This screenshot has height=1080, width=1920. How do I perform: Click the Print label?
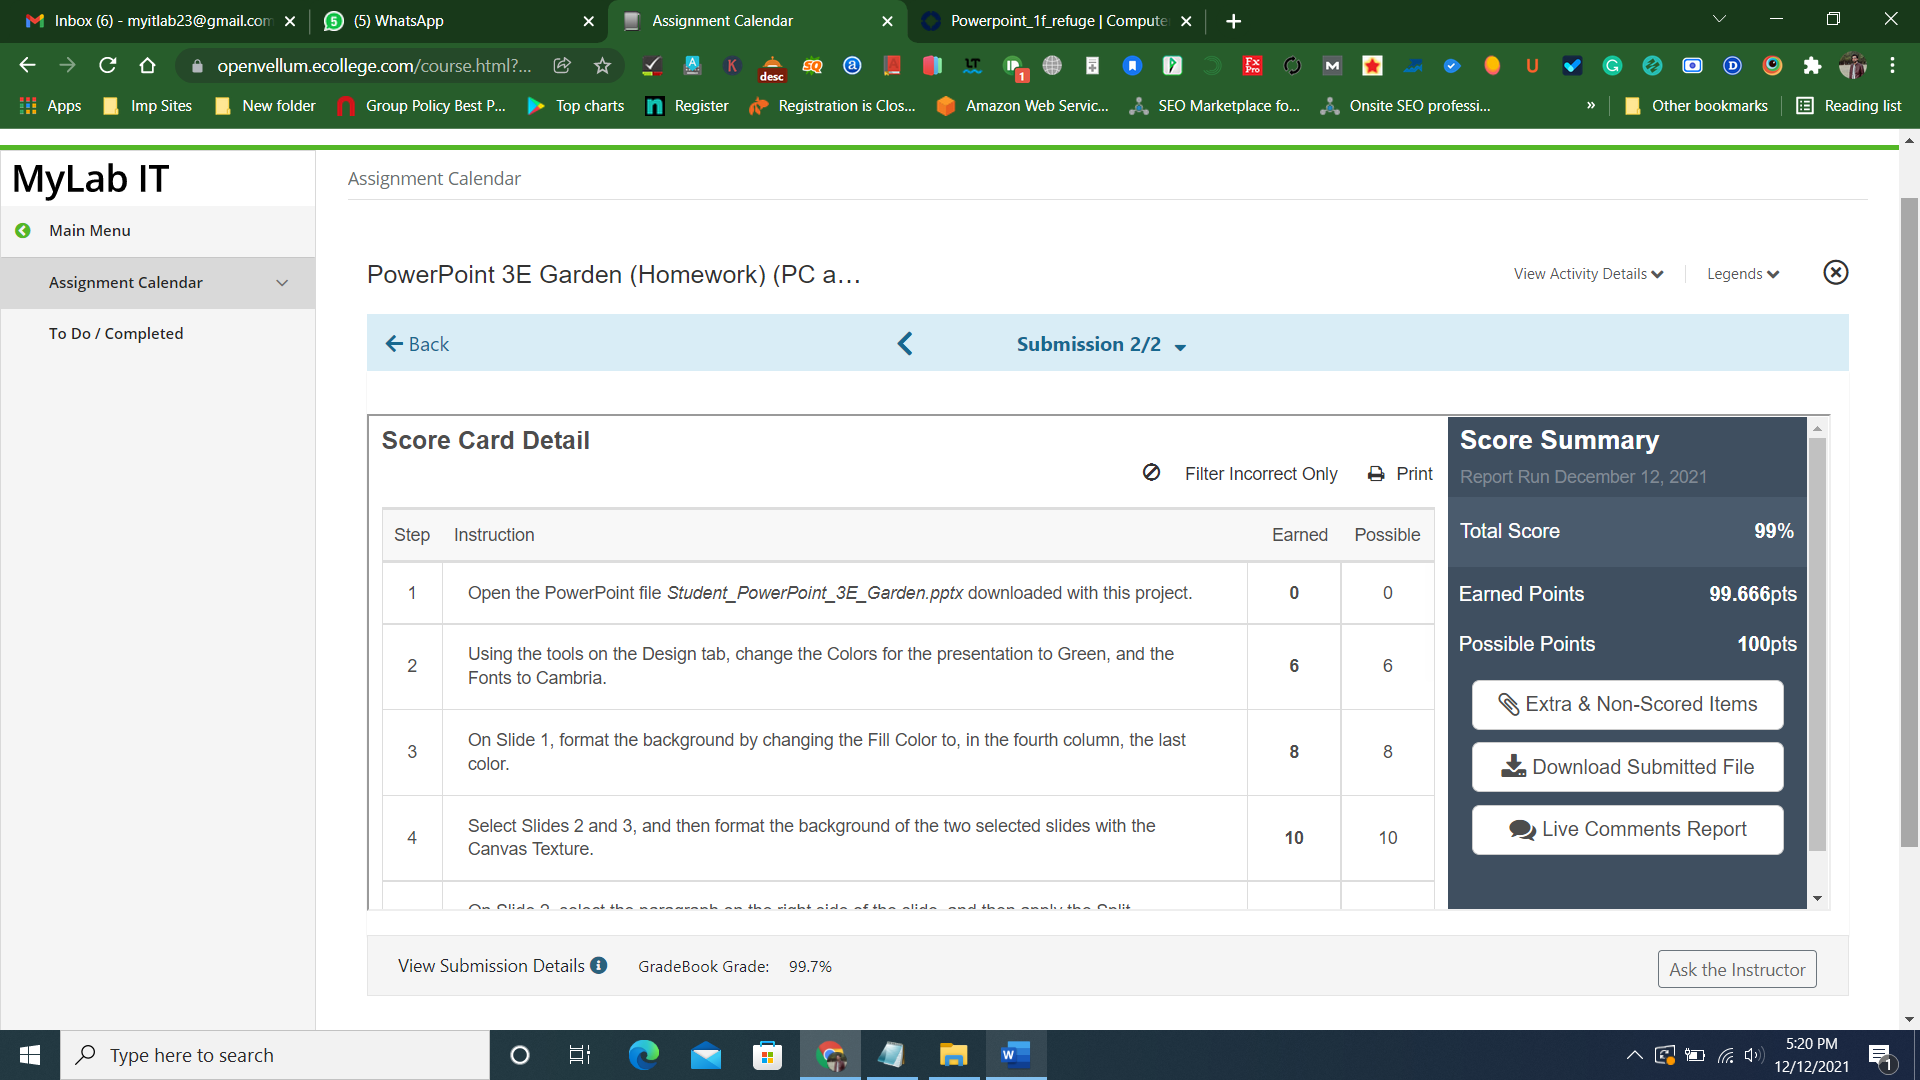(1414, 474)
